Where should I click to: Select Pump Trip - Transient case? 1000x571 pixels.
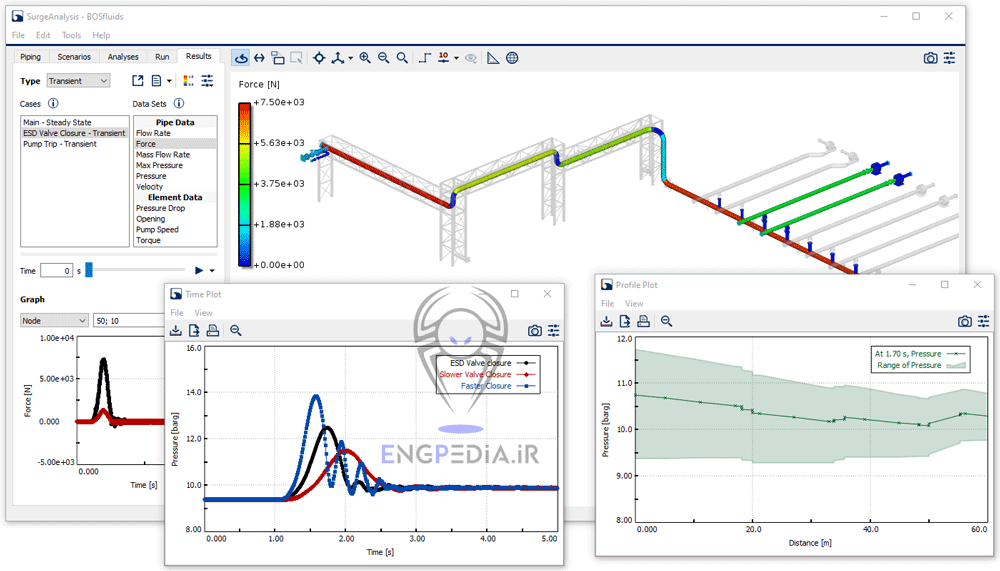click(x=75, y=144)
